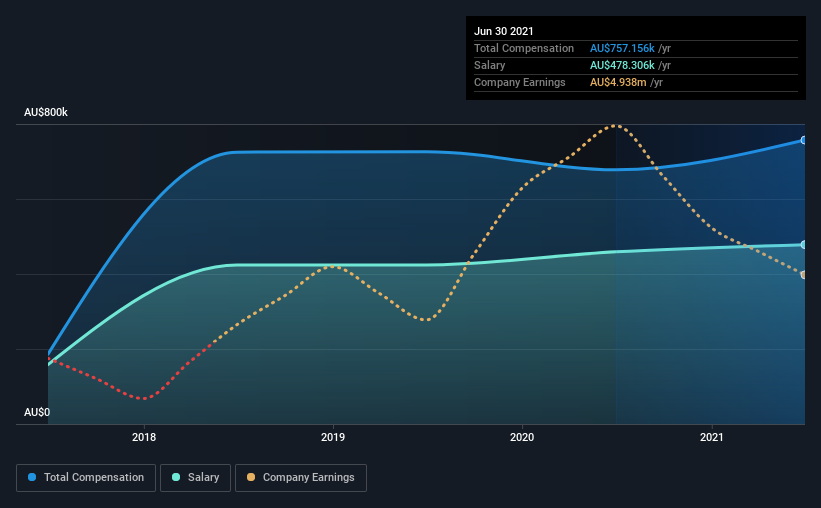Click the Total Compensation tooltip row label

click(x=524, y=48)
